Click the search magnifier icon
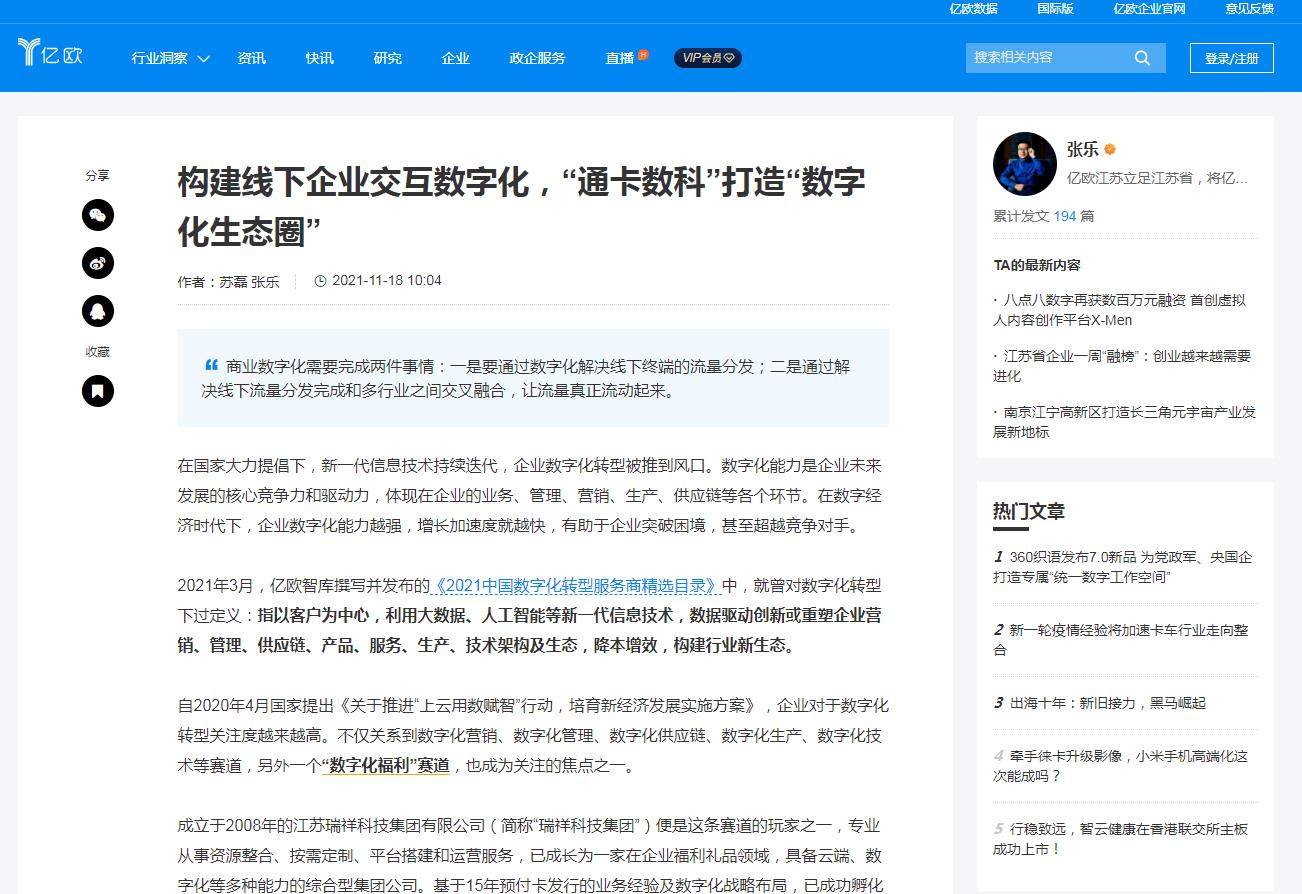Screen dimensions: 1302x894 pos(1142,58)
